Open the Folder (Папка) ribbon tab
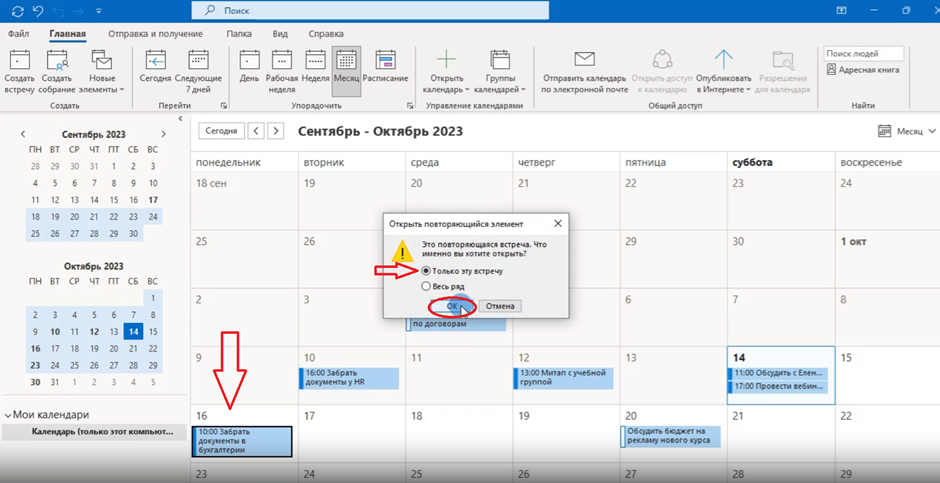Image resolution: width=940 pixels, height=483 pixels. pyautogui.click(x=239, y=33)
